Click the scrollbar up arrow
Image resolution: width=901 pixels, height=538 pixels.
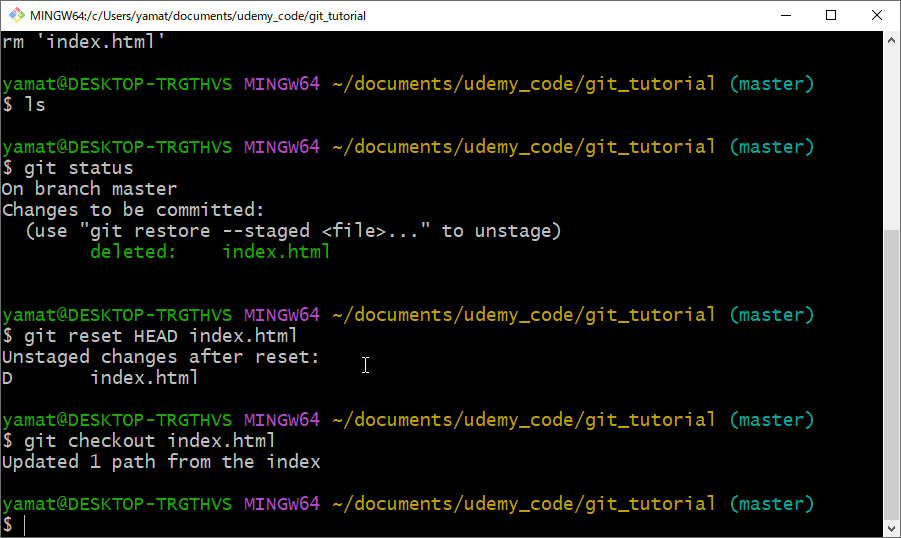click(891, 40)
